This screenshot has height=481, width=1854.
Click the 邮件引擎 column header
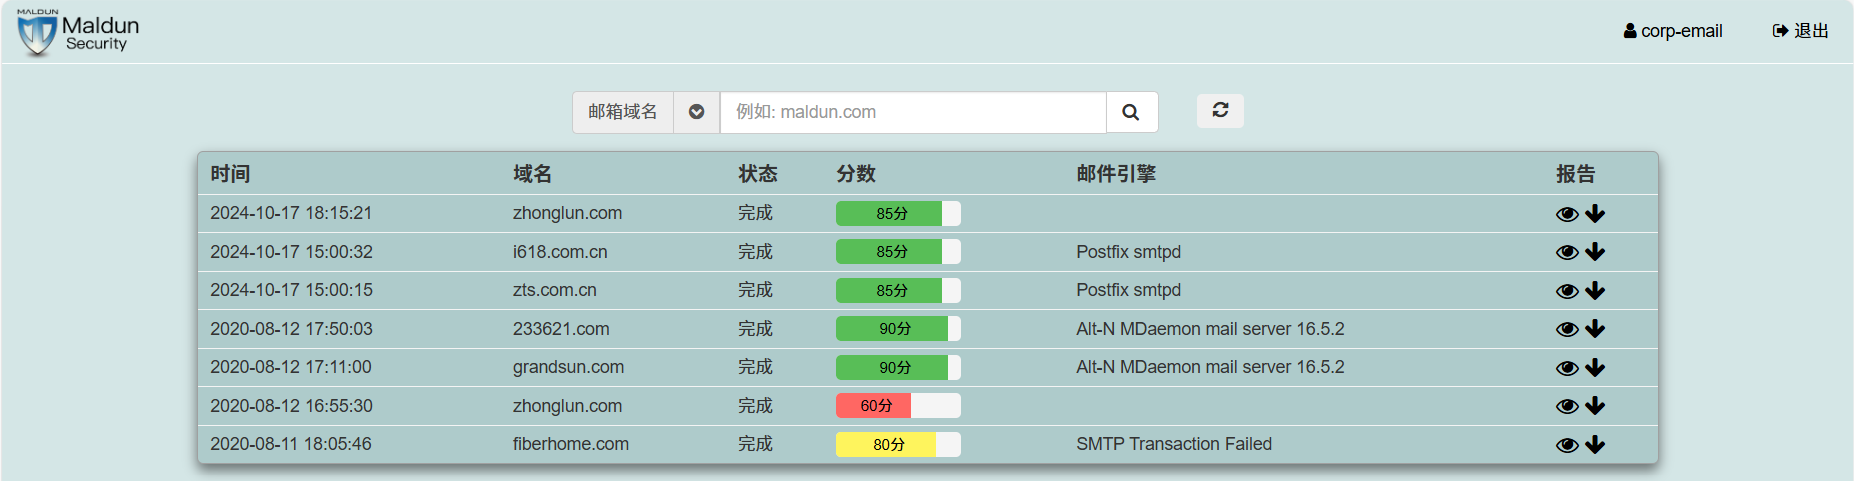[1116, 174]
